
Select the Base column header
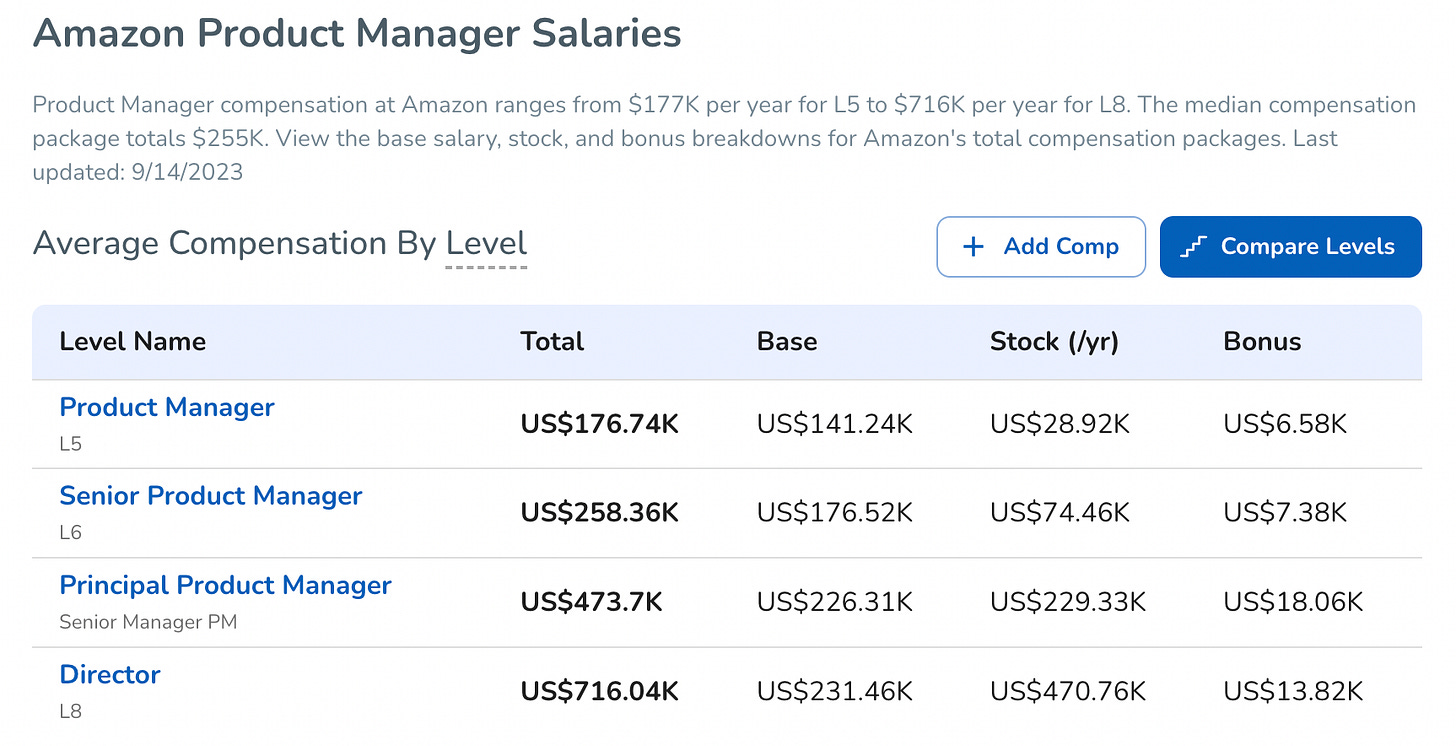tap(787, 341)
